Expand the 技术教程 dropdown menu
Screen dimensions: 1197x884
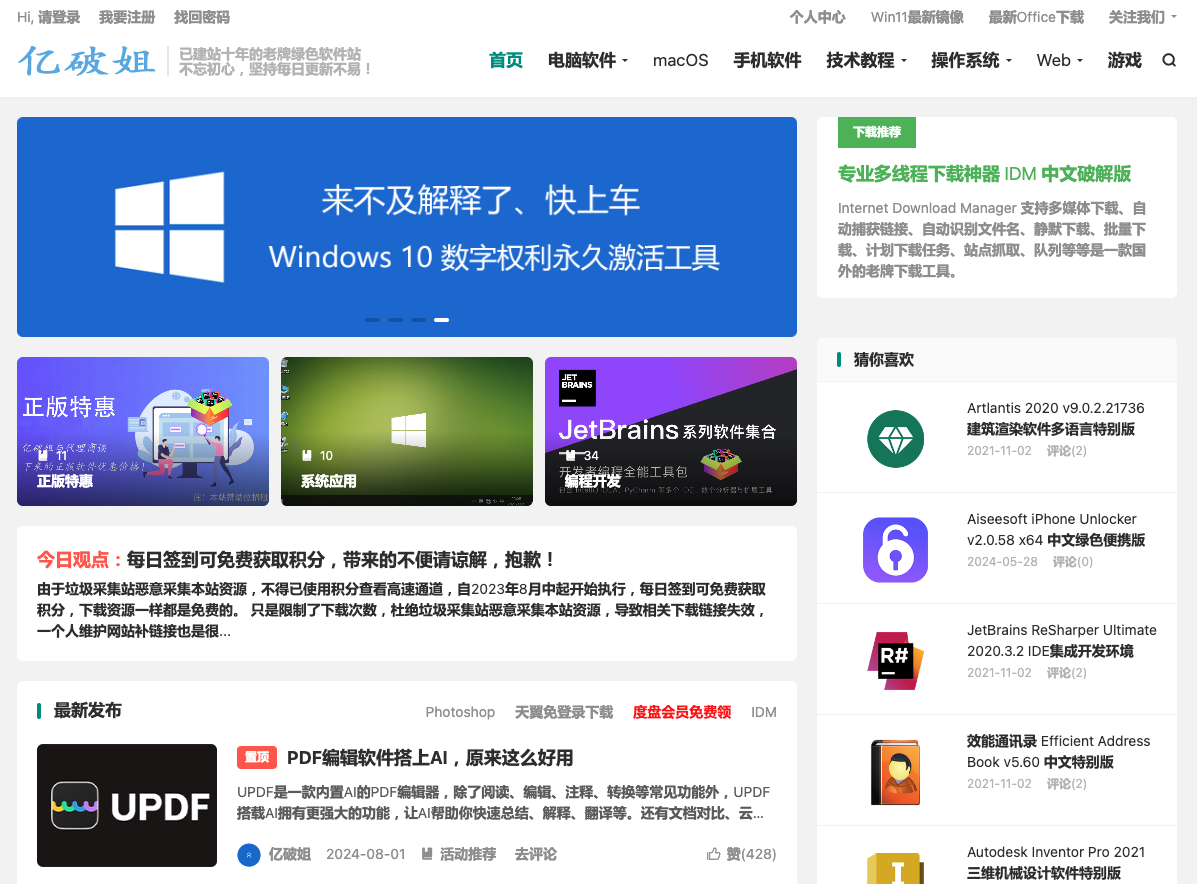tap(866, 60)
